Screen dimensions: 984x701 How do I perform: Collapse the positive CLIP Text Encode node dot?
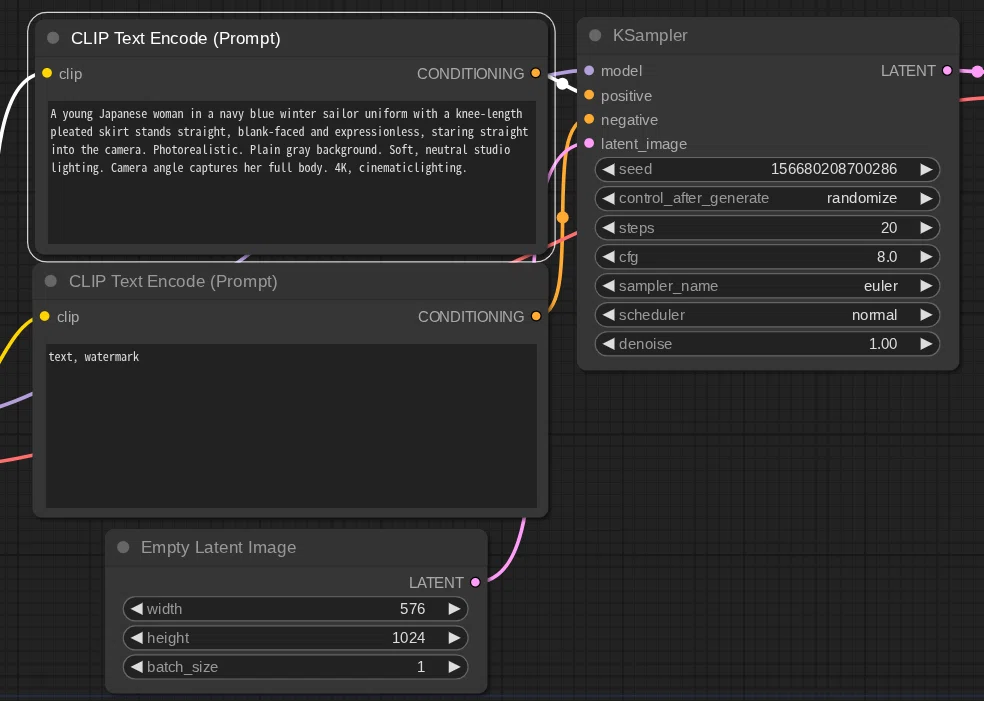tap(53, 38)
